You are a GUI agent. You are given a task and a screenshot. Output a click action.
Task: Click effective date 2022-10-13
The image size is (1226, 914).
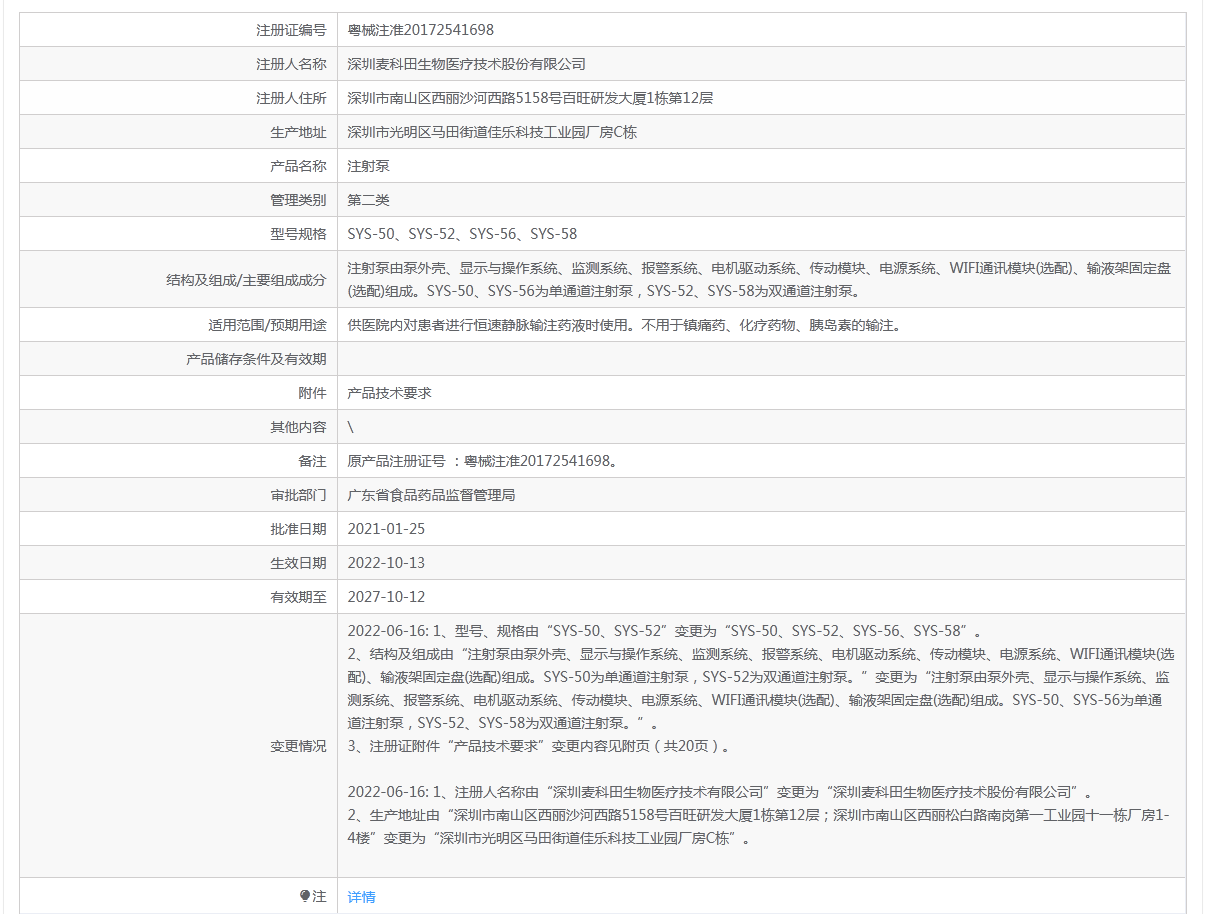386,563
